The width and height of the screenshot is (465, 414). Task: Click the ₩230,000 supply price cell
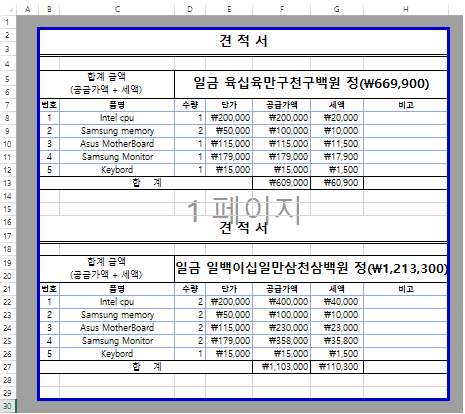[x=282, y=328]
